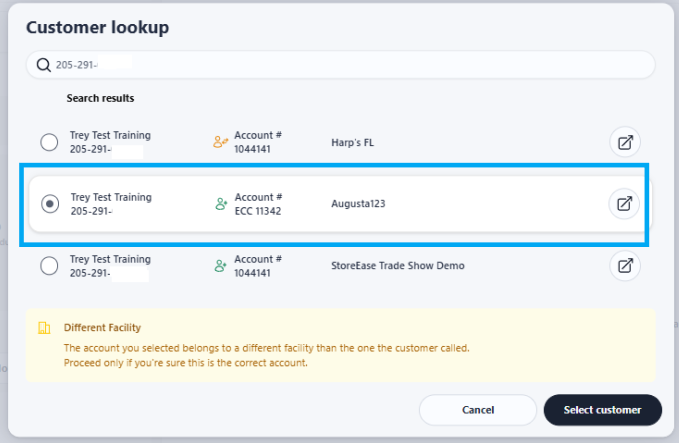Click account number ECC 11342
679x443 pixels.
point(258,211)
